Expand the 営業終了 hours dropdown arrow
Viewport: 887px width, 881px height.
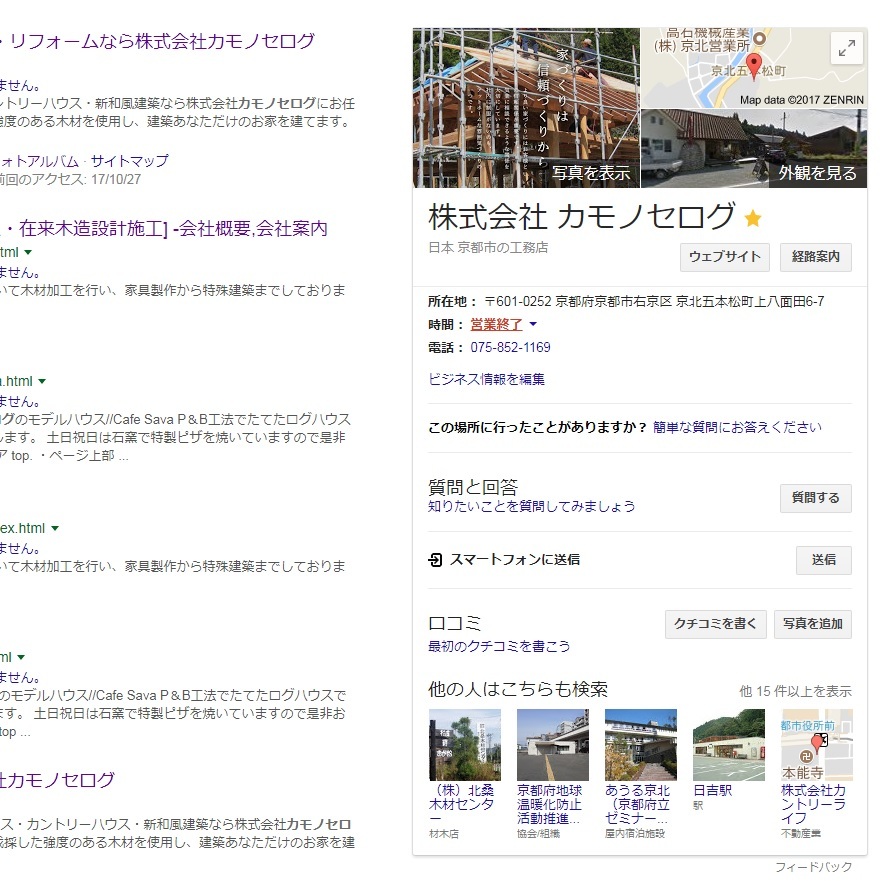[x=533, y=324]
